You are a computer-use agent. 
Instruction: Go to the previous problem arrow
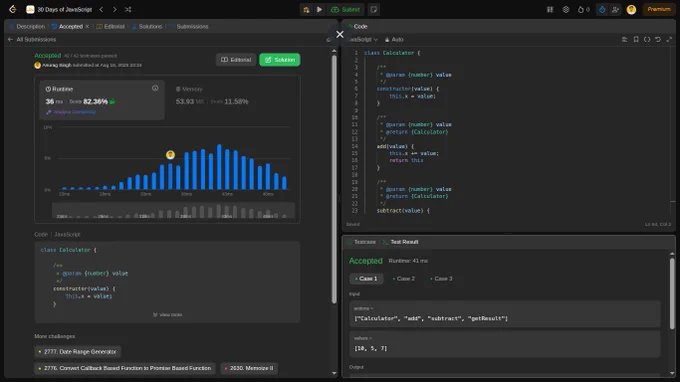pos(101,9)
